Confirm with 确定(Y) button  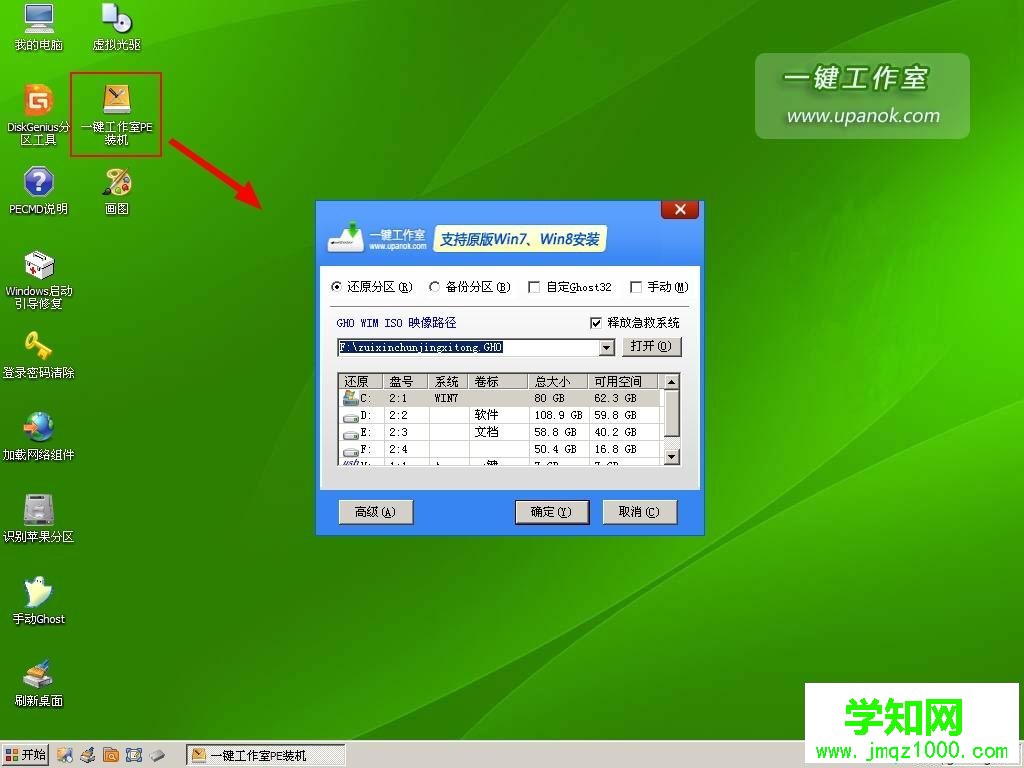coord(551,512)
